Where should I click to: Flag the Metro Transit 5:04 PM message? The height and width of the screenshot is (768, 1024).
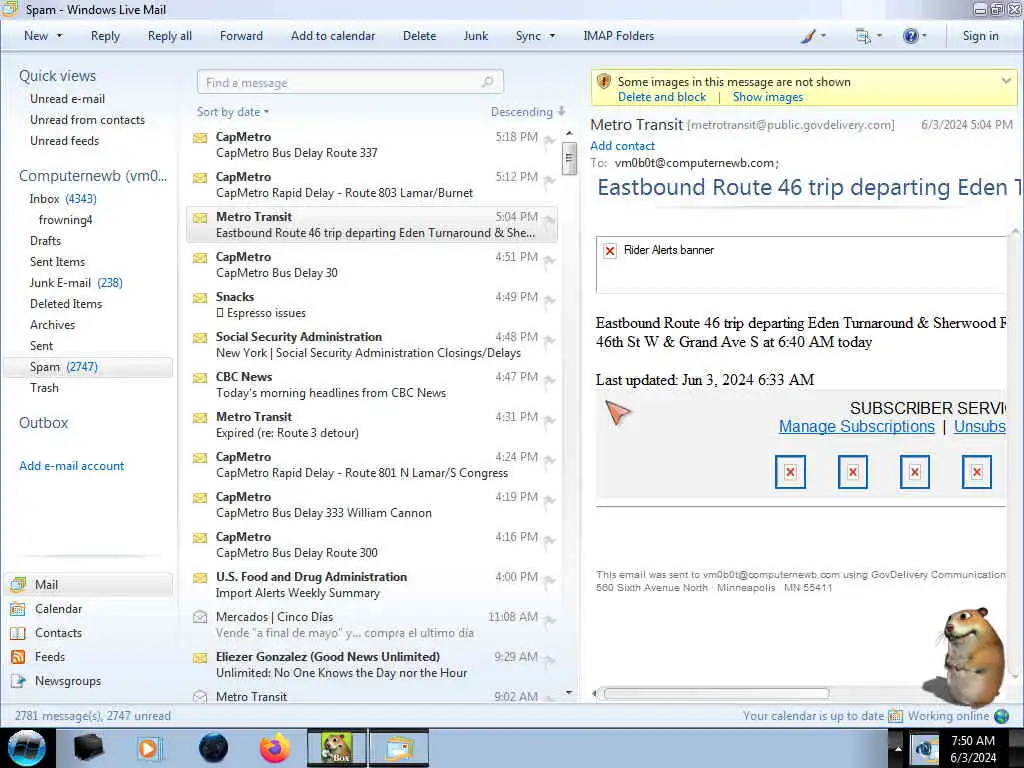(550, 220)
